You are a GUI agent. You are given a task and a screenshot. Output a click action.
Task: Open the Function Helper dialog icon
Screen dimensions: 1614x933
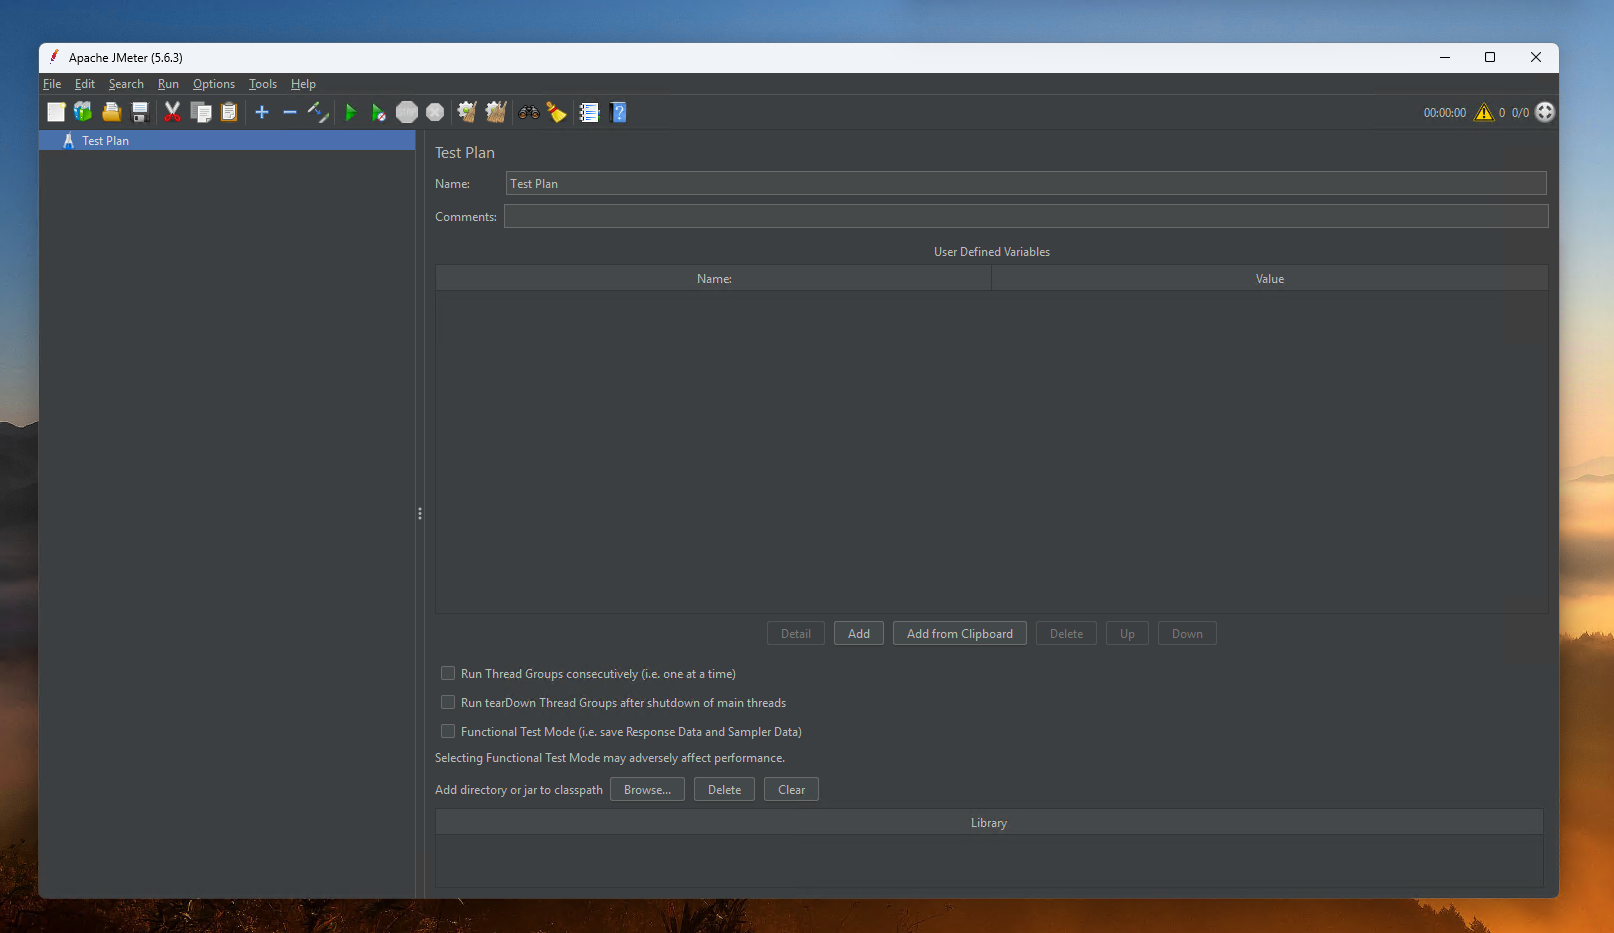(x=589, y=112)
